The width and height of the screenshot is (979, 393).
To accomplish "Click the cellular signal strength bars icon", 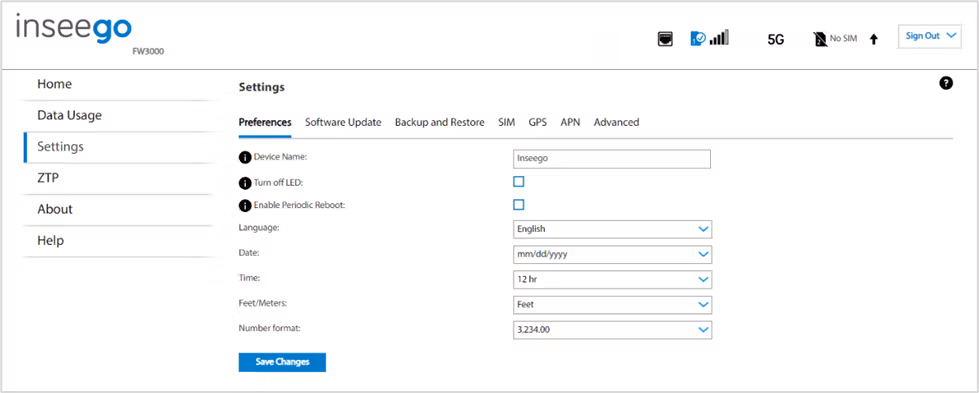I will coord(719,38).
